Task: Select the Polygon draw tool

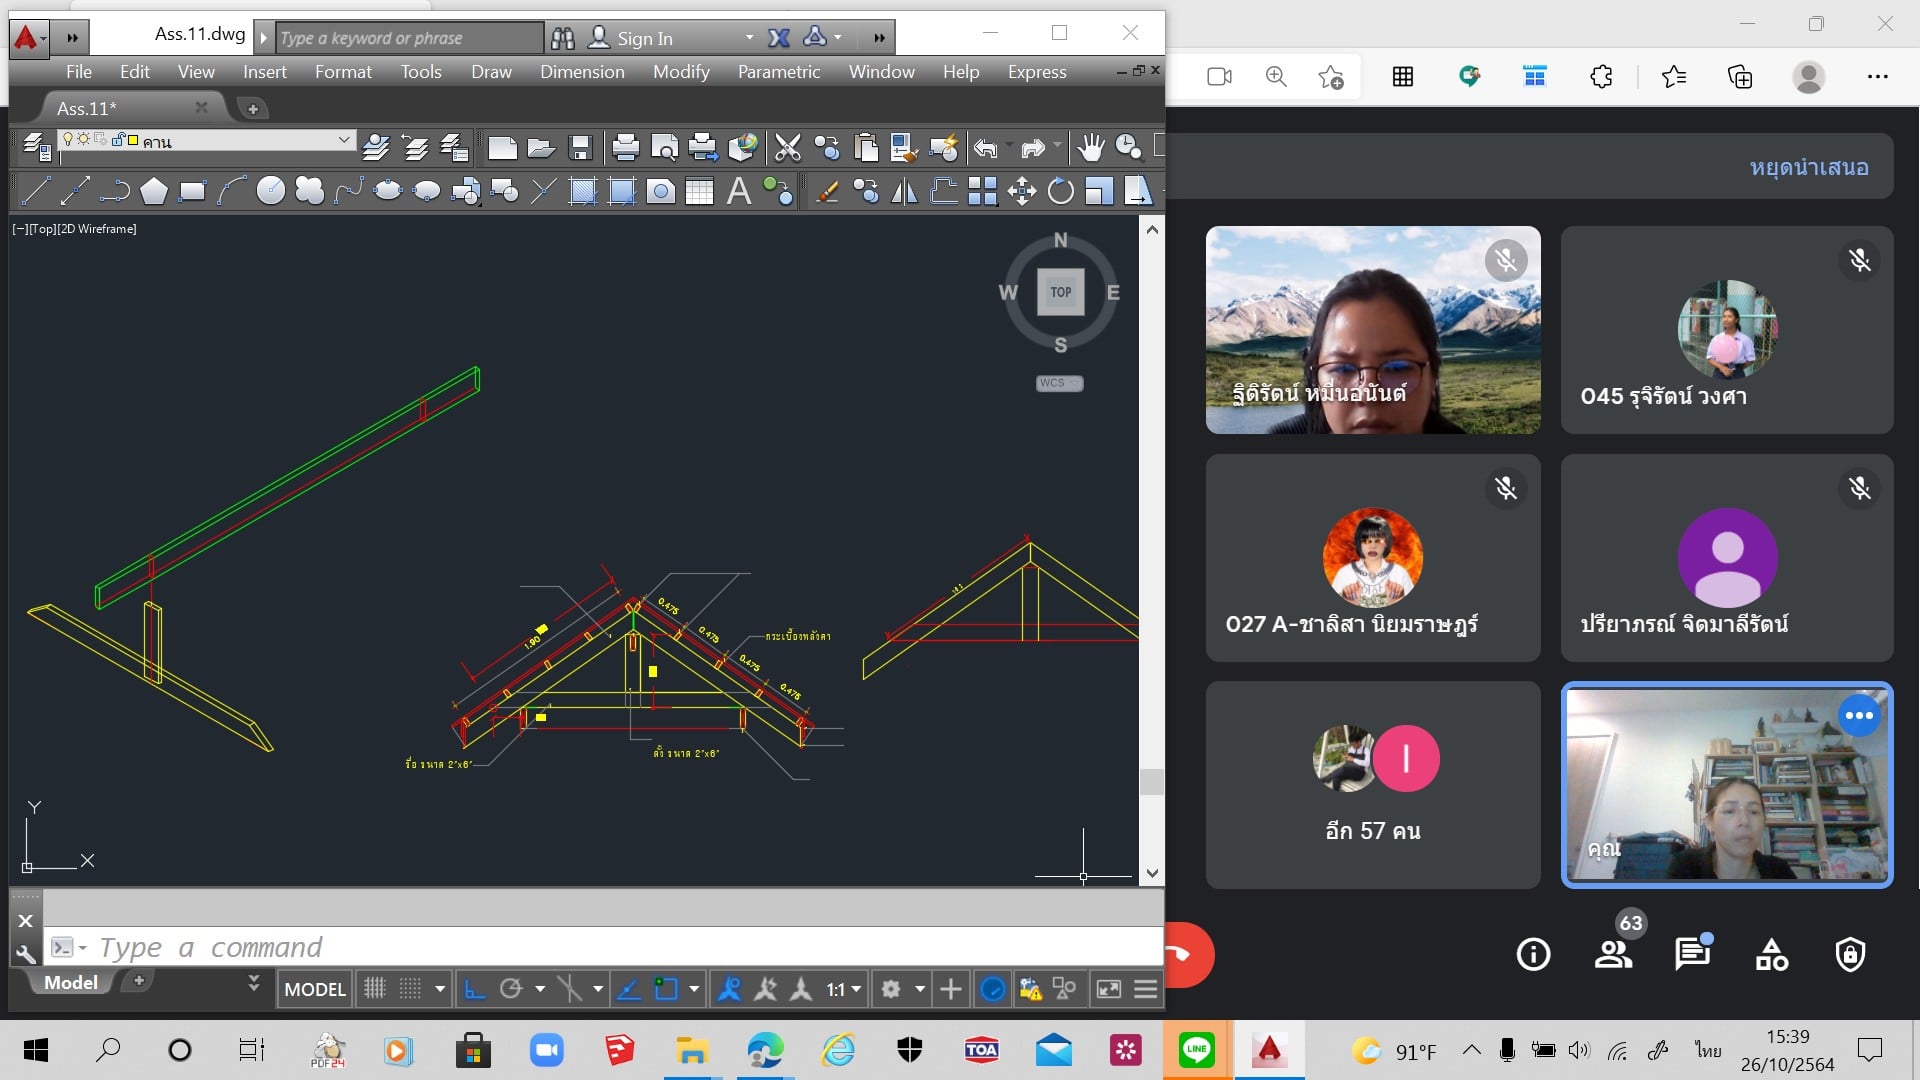Action: coord(153,190)
